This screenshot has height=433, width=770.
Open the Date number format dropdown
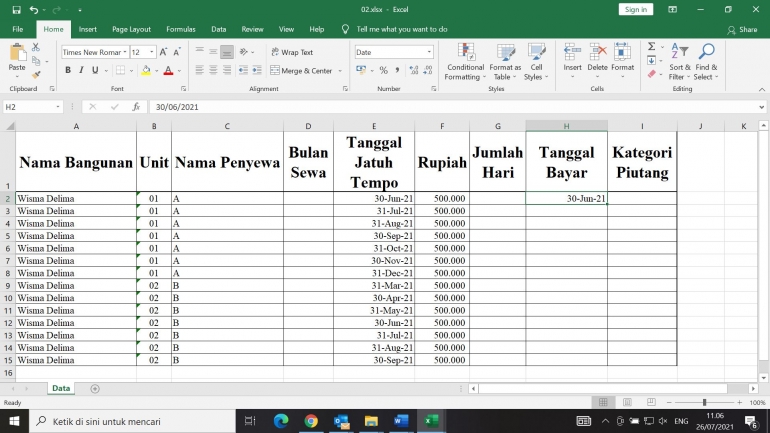[x=429, y=52]
